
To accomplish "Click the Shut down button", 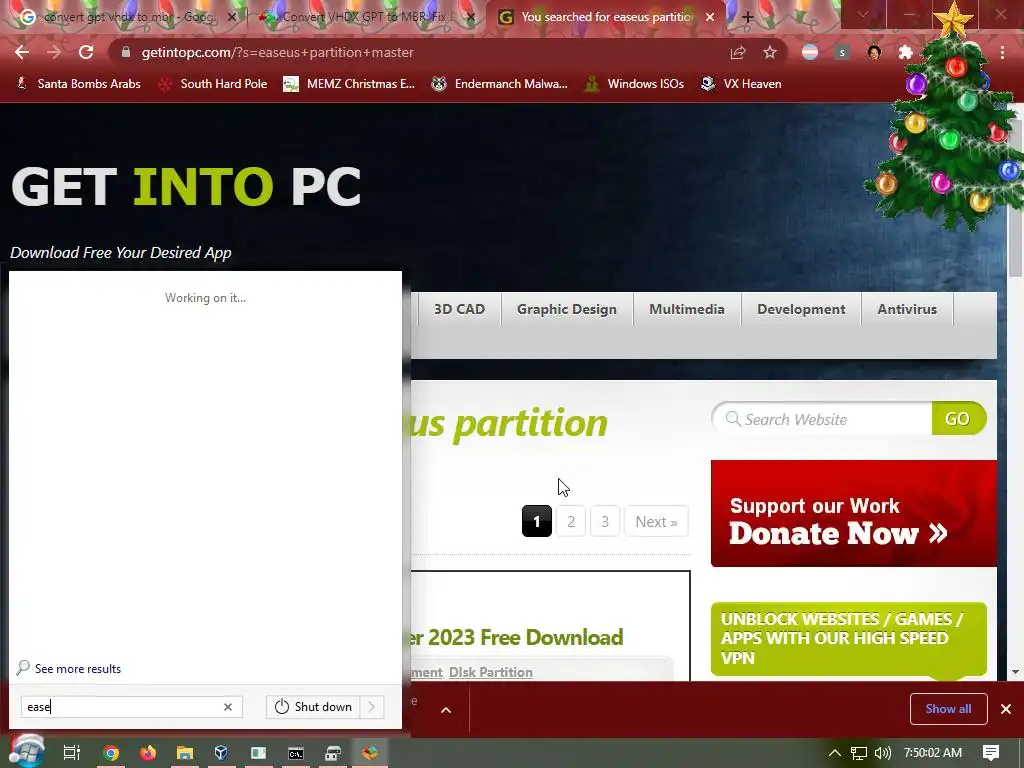I will tap(313, 707).
